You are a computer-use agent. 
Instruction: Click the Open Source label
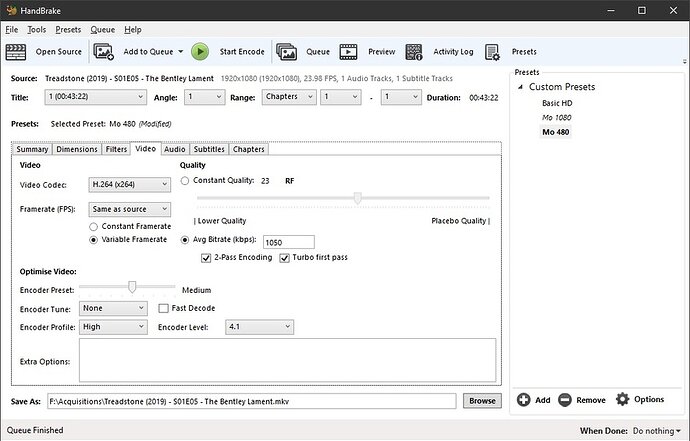(59, 51)
